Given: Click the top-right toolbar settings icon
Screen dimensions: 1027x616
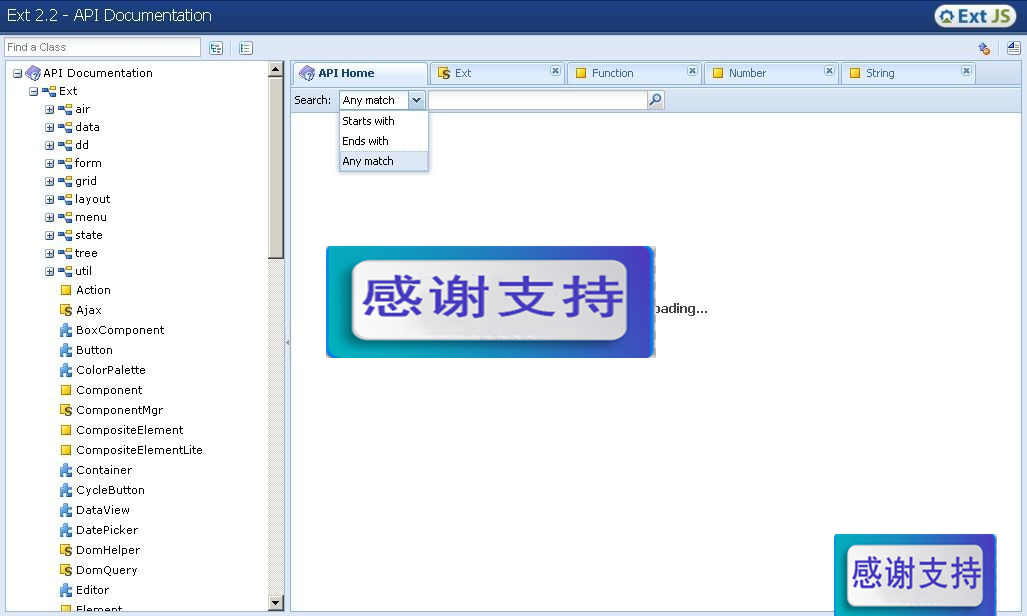Looking at the screenshot, I should [x=984, y=48].
